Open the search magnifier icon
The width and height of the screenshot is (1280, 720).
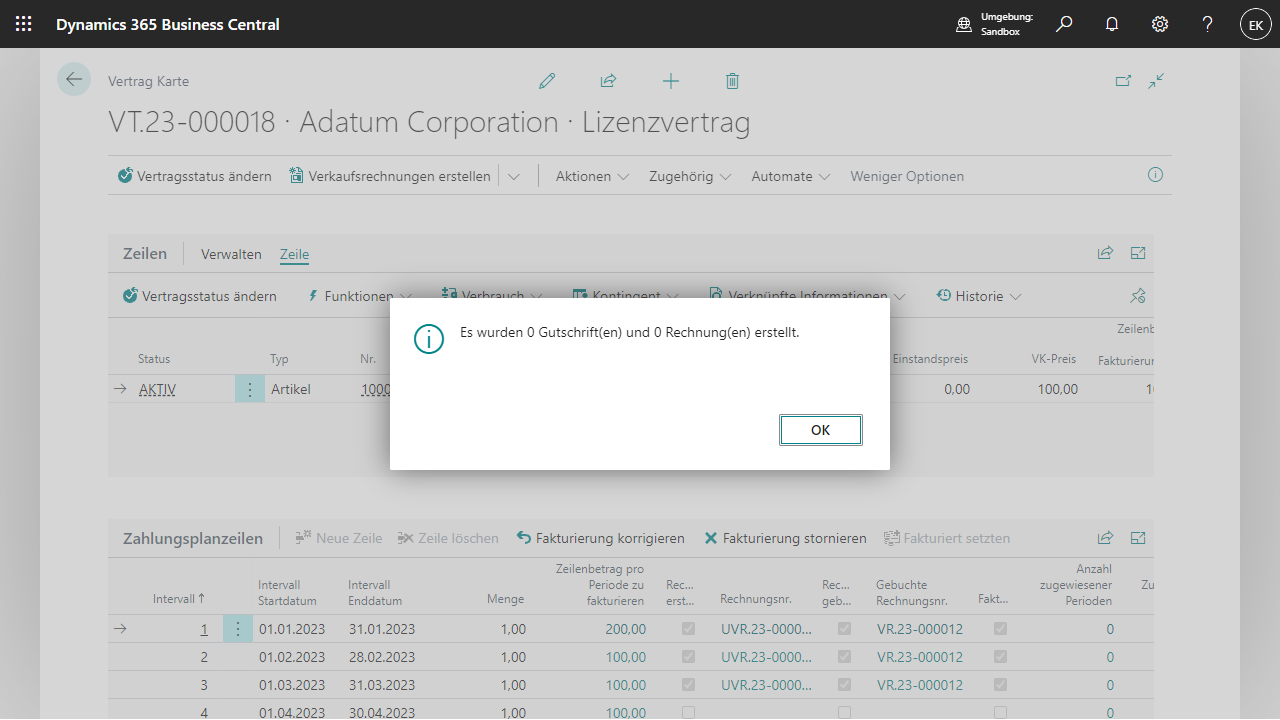(x=1064, y=24)
